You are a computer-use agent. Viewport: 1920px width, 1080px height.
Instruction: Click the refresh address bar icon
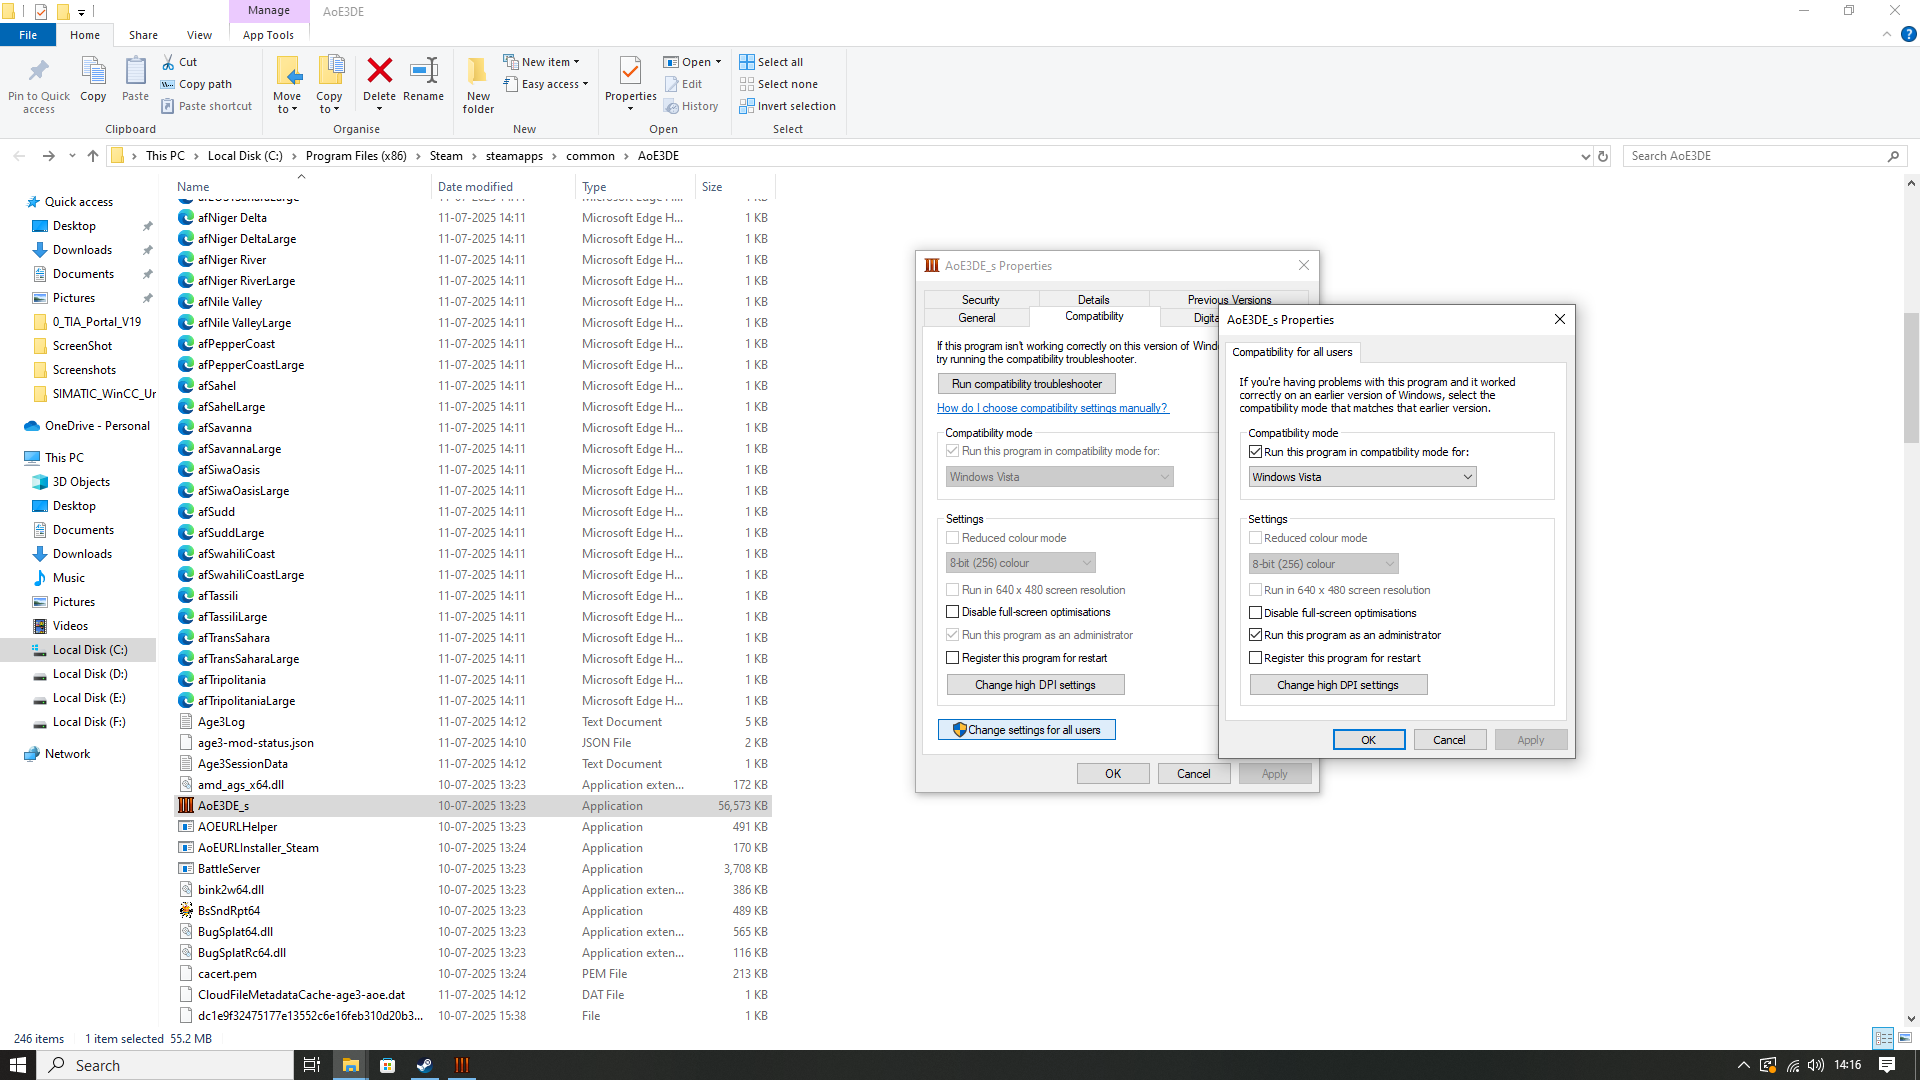click(1603, 156)
